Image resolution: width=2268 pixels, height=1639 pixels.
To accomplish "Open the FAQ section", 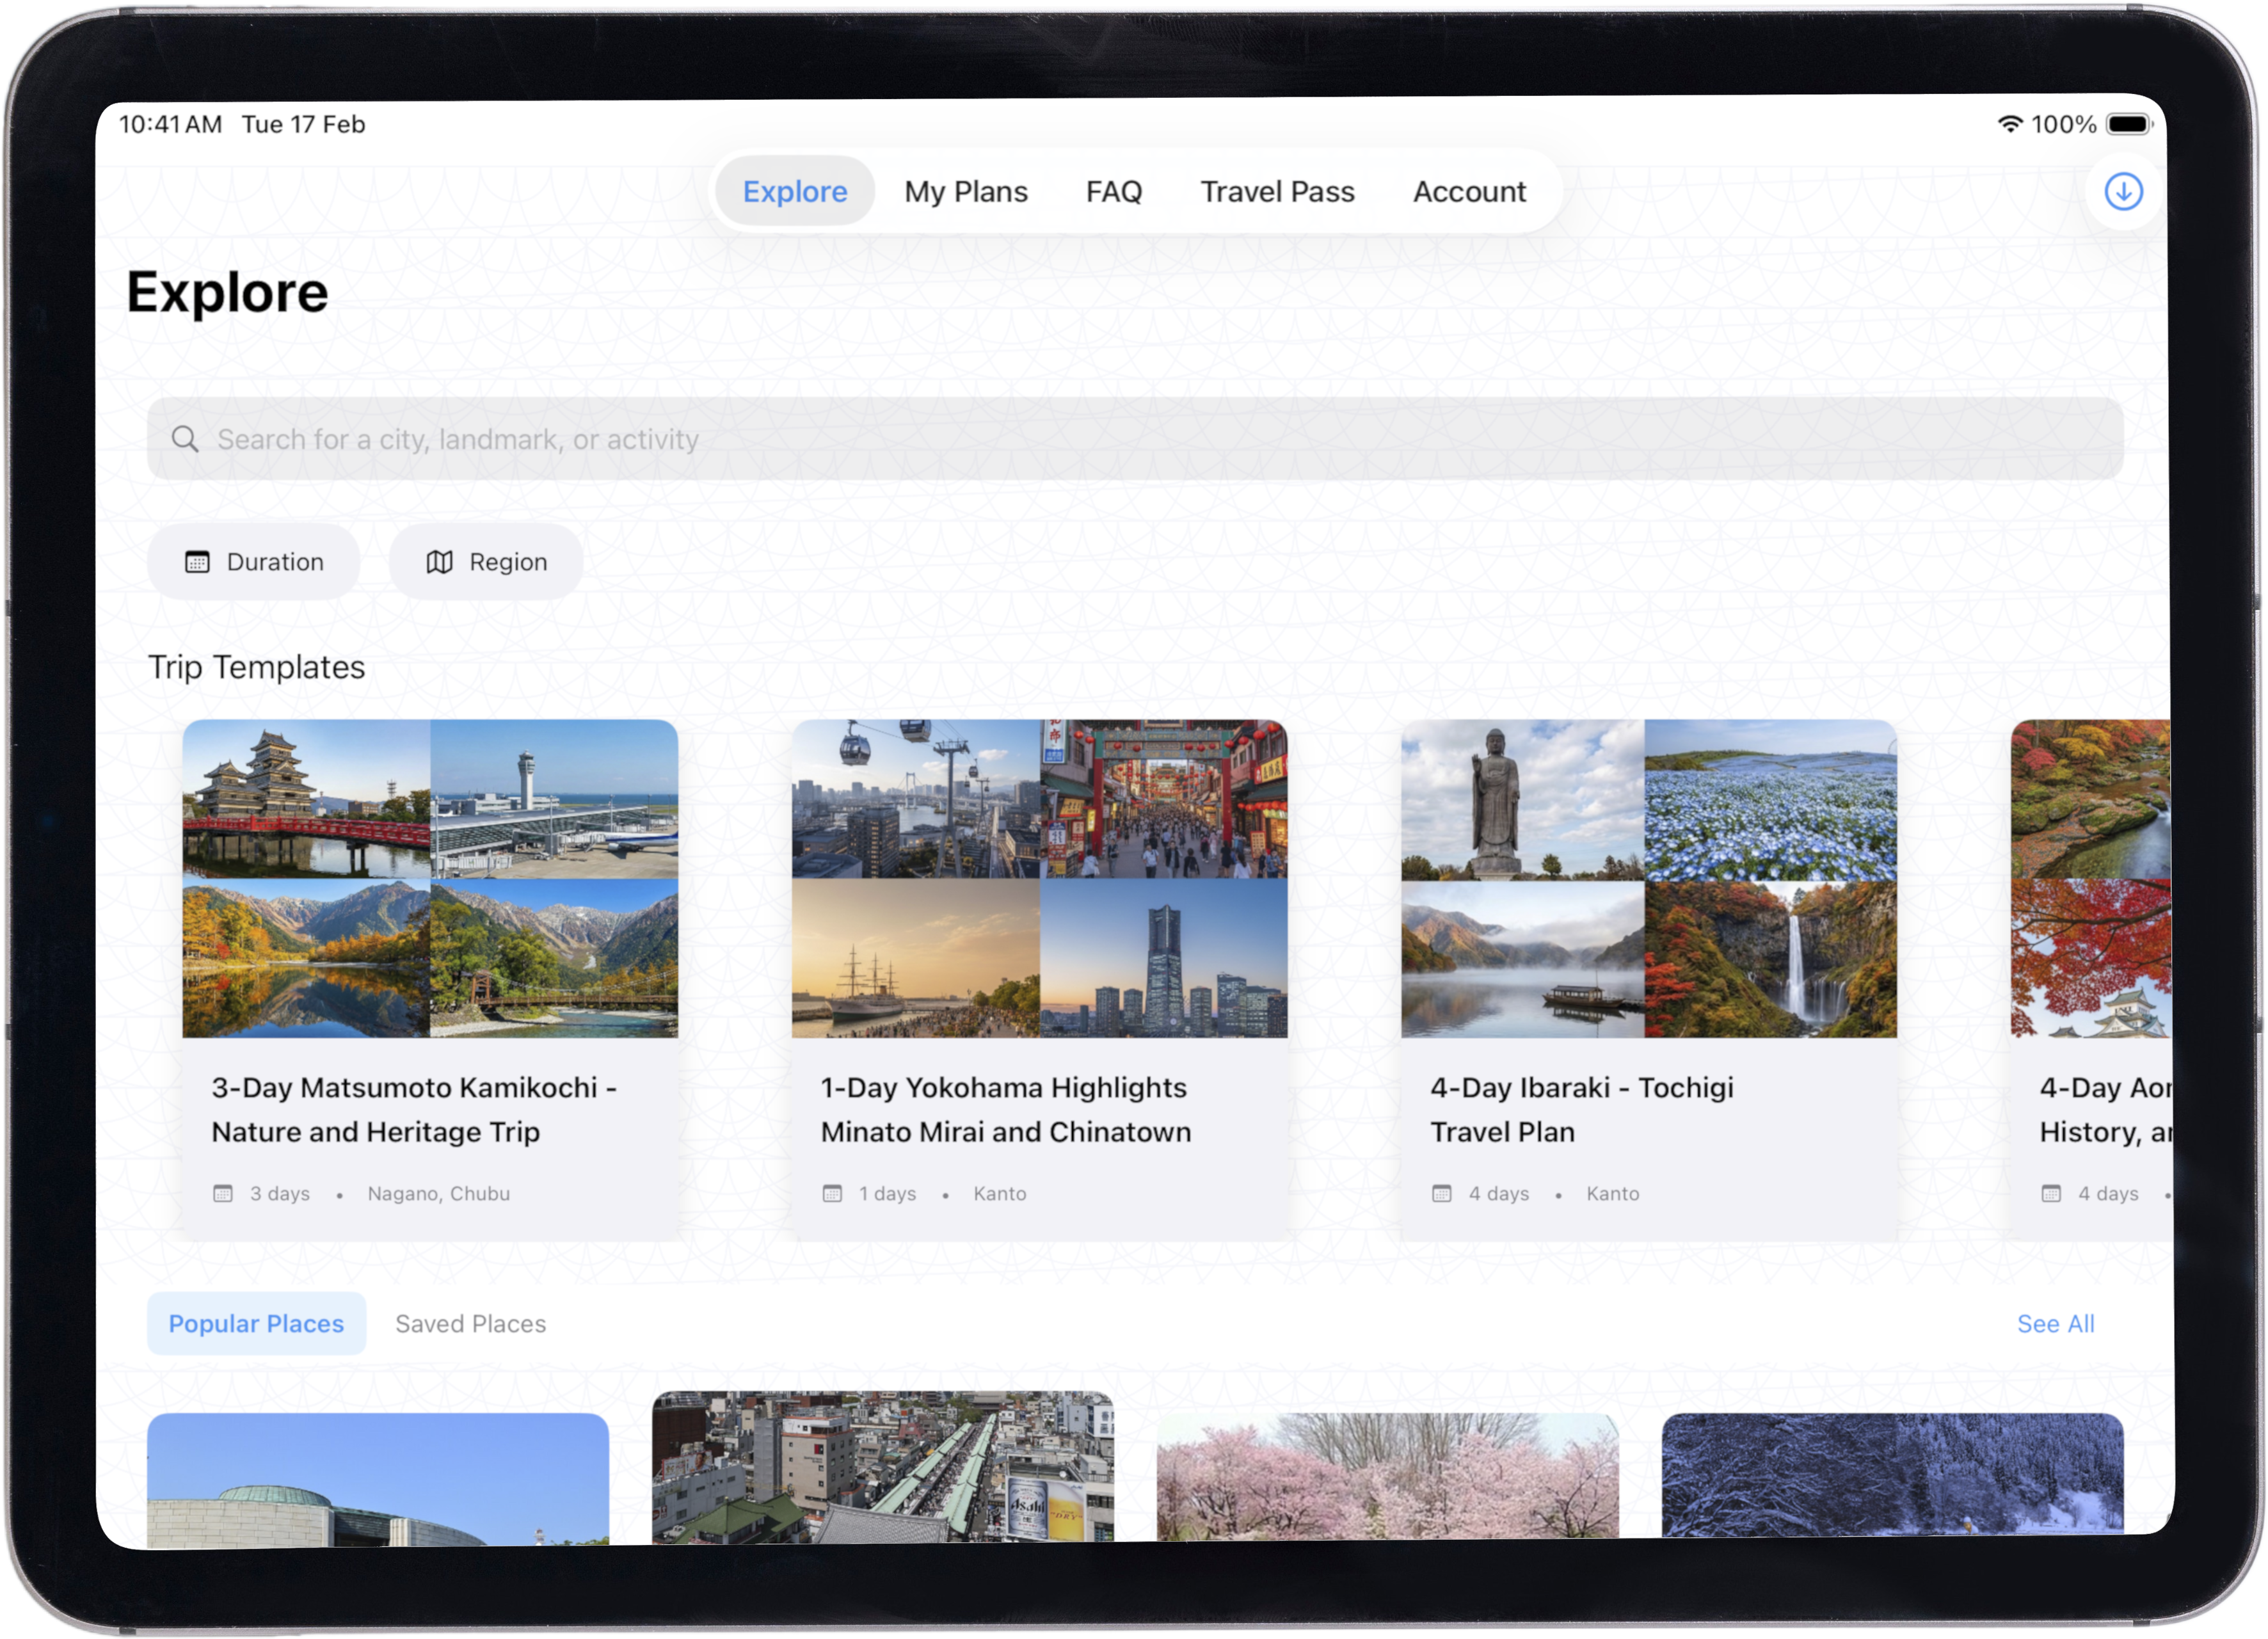I will coord(1114,191).
